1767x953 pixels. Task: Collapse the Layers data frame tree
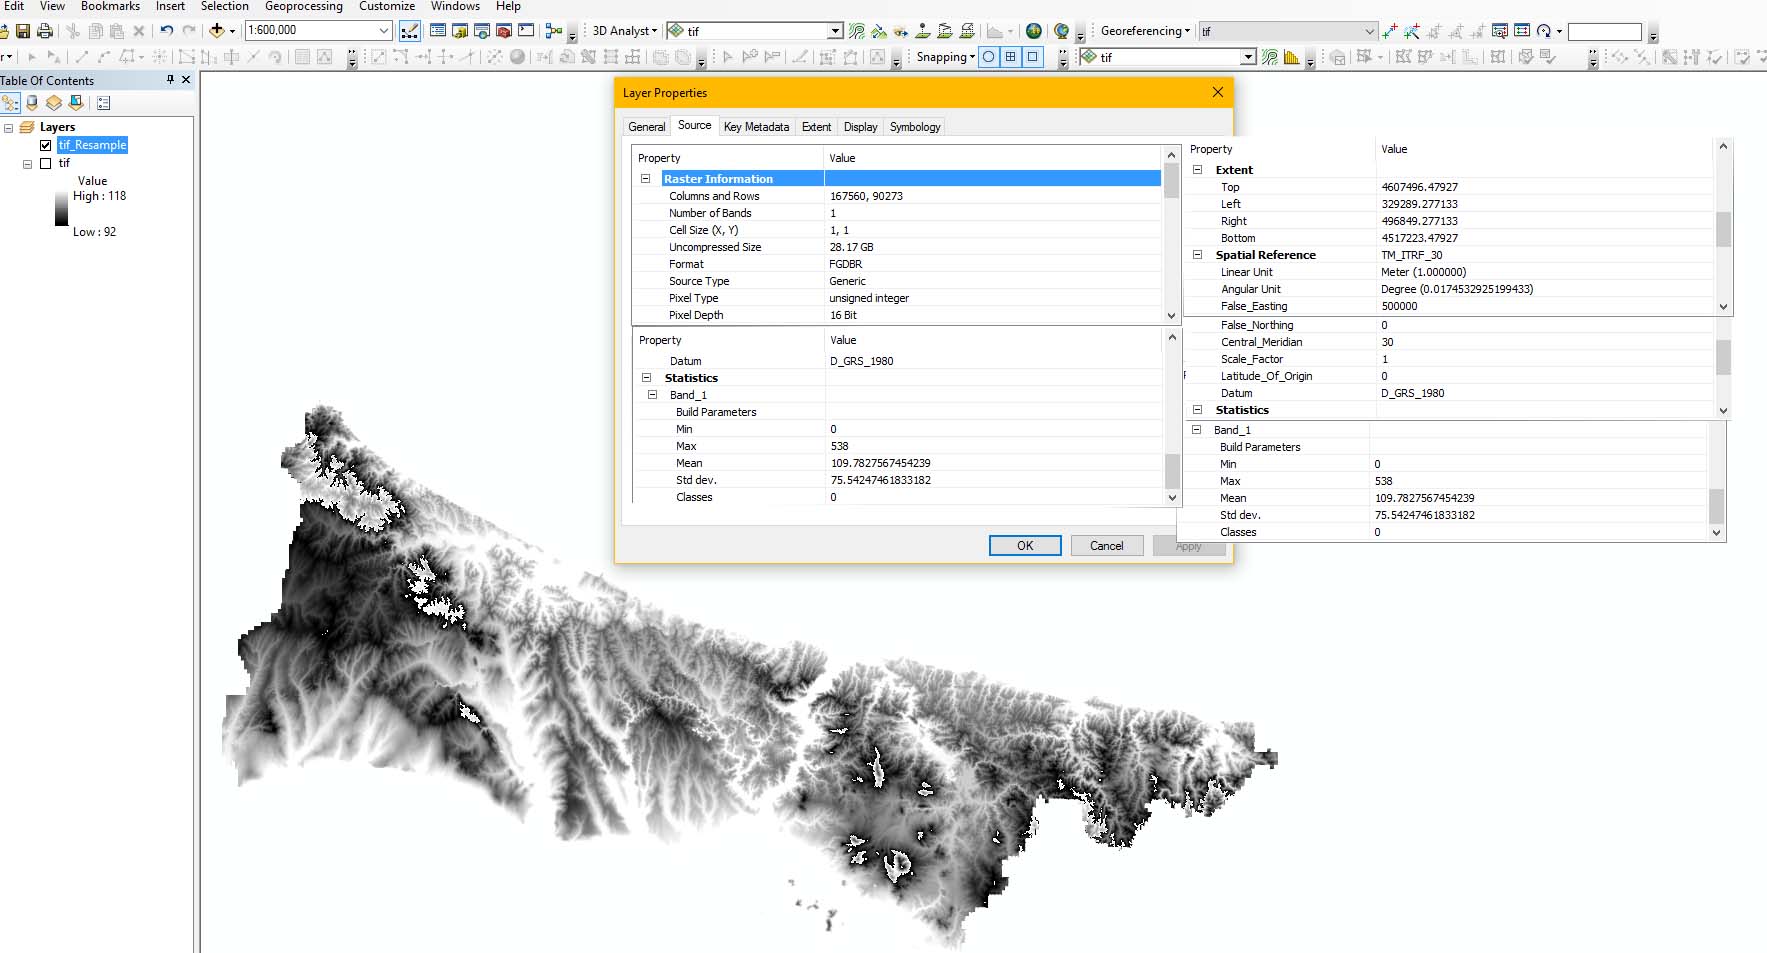click(8, 128)
